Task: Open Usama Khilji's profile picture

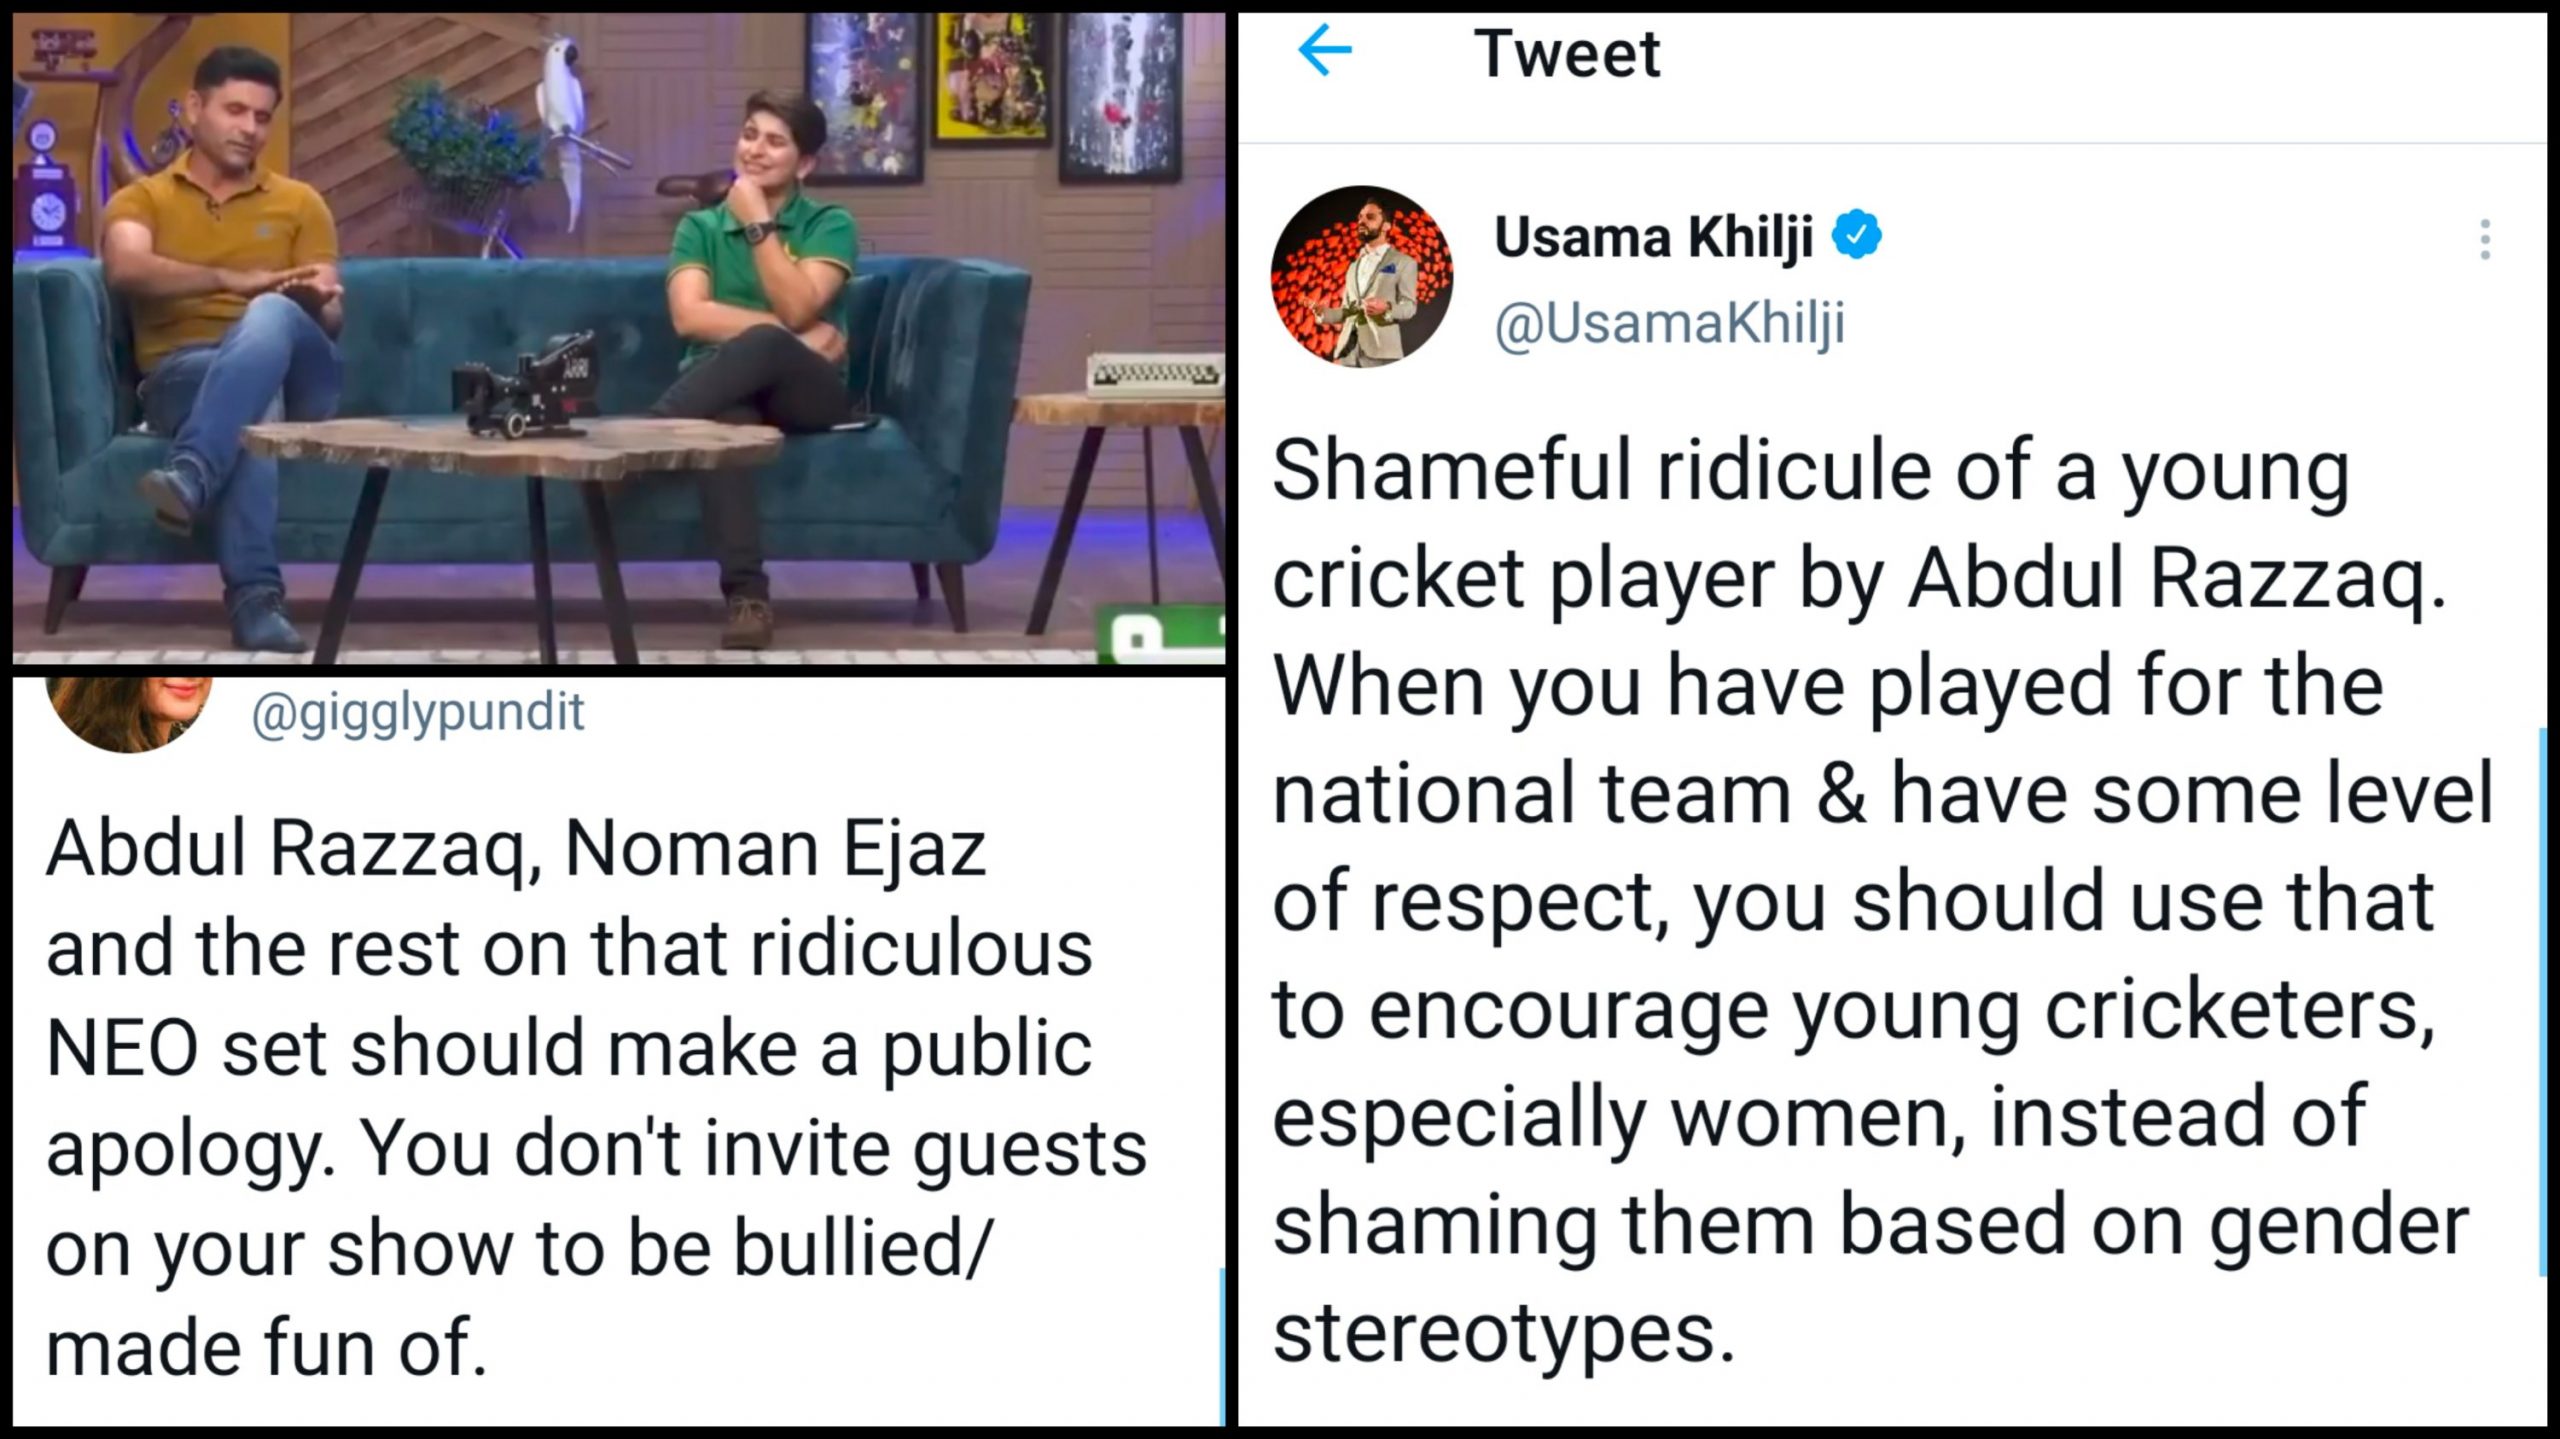Action: point(1361,276)
